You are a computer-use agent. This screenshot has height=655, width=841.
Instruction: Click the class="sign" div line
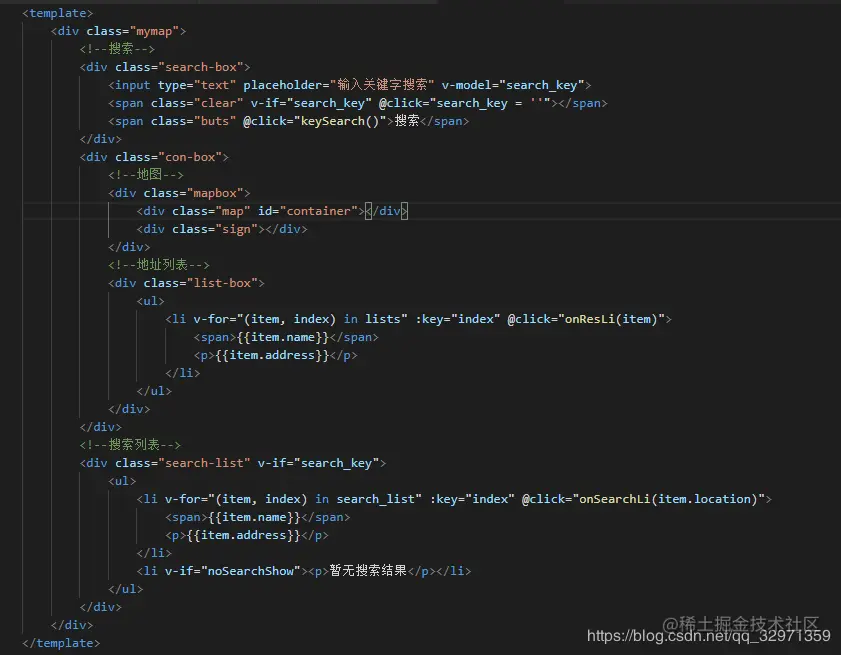tap(222, 229)
